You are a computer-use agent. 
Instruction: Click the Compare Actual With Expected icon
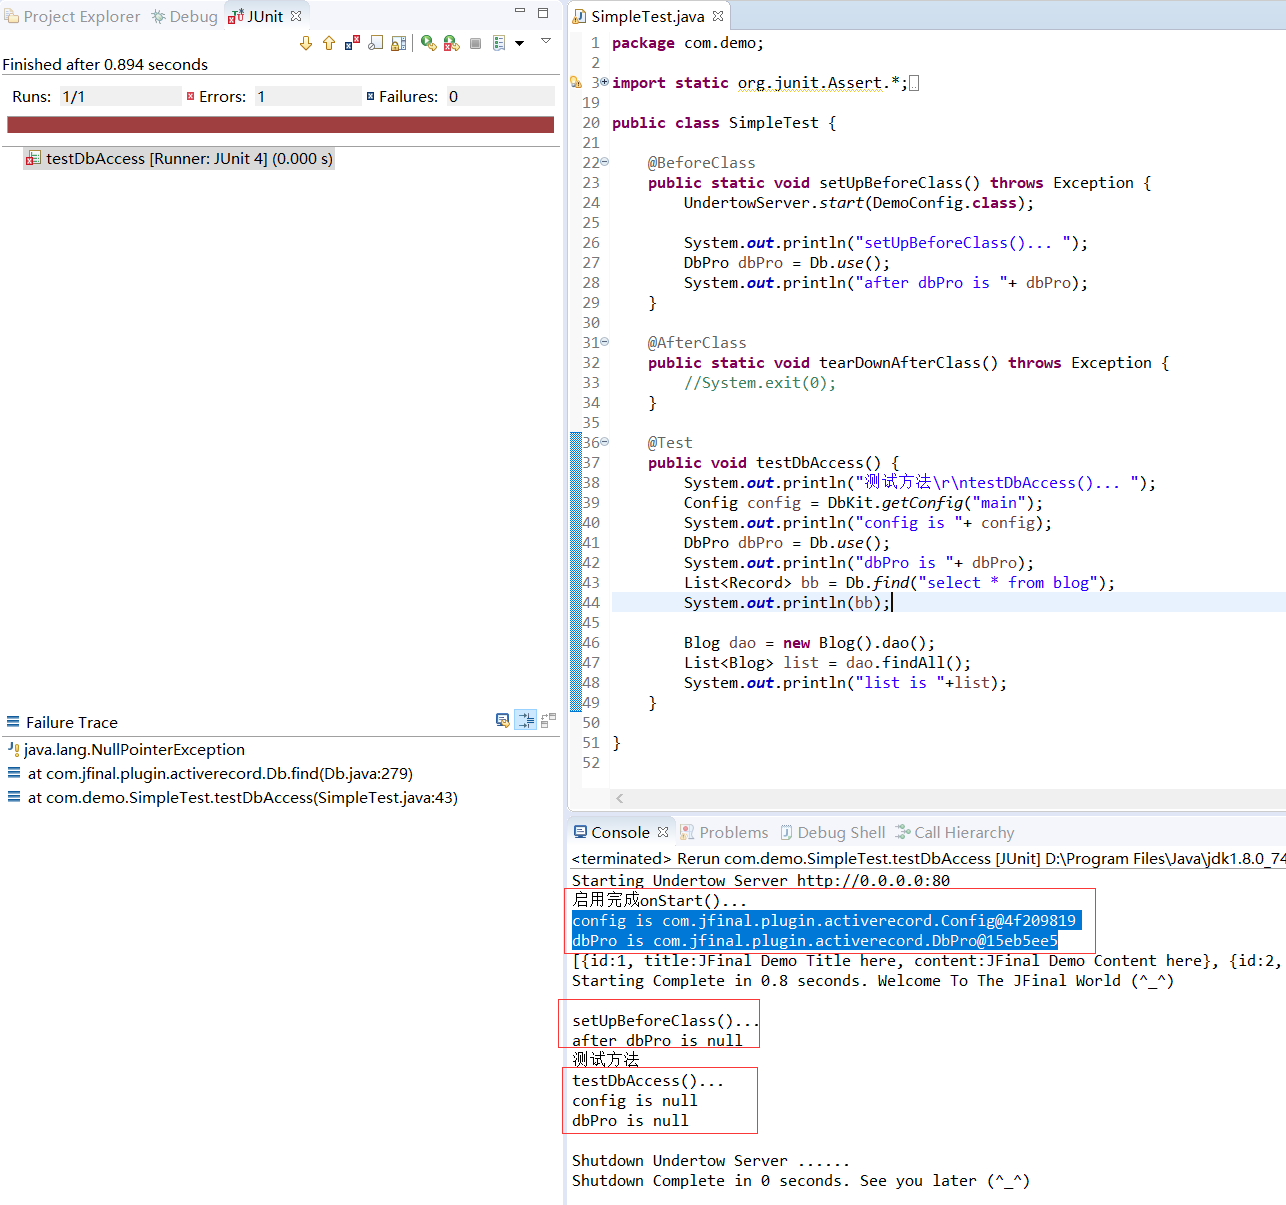tap(548, 720)
